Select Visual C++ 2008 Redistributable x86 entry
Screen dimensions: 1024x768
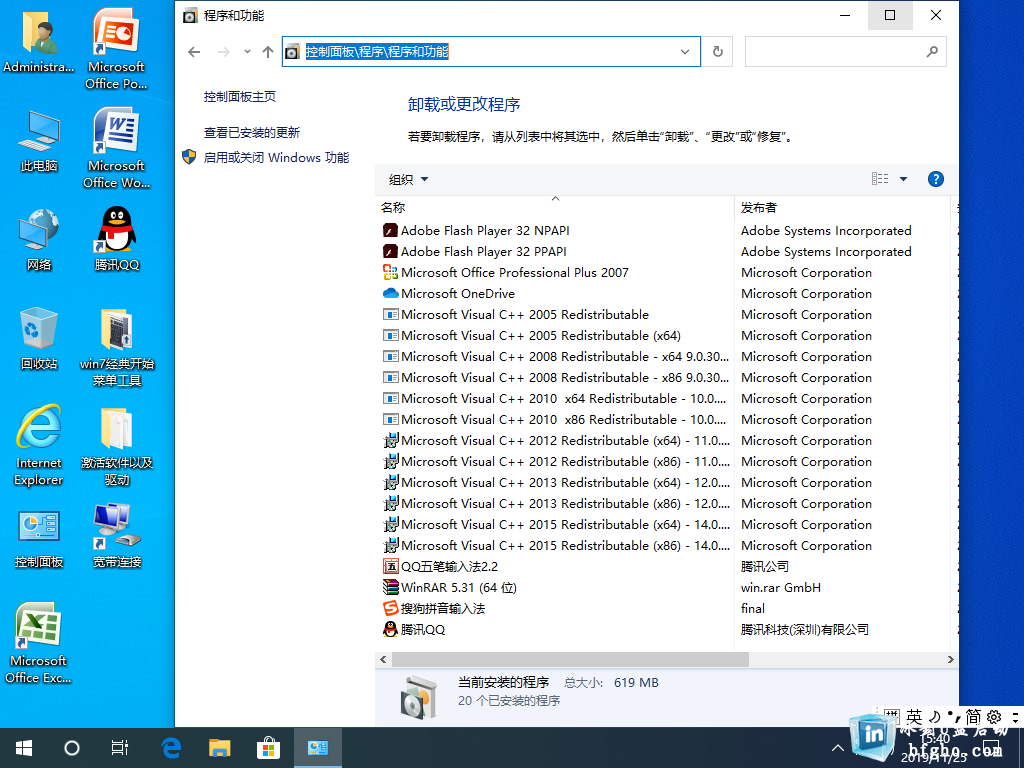565,377
